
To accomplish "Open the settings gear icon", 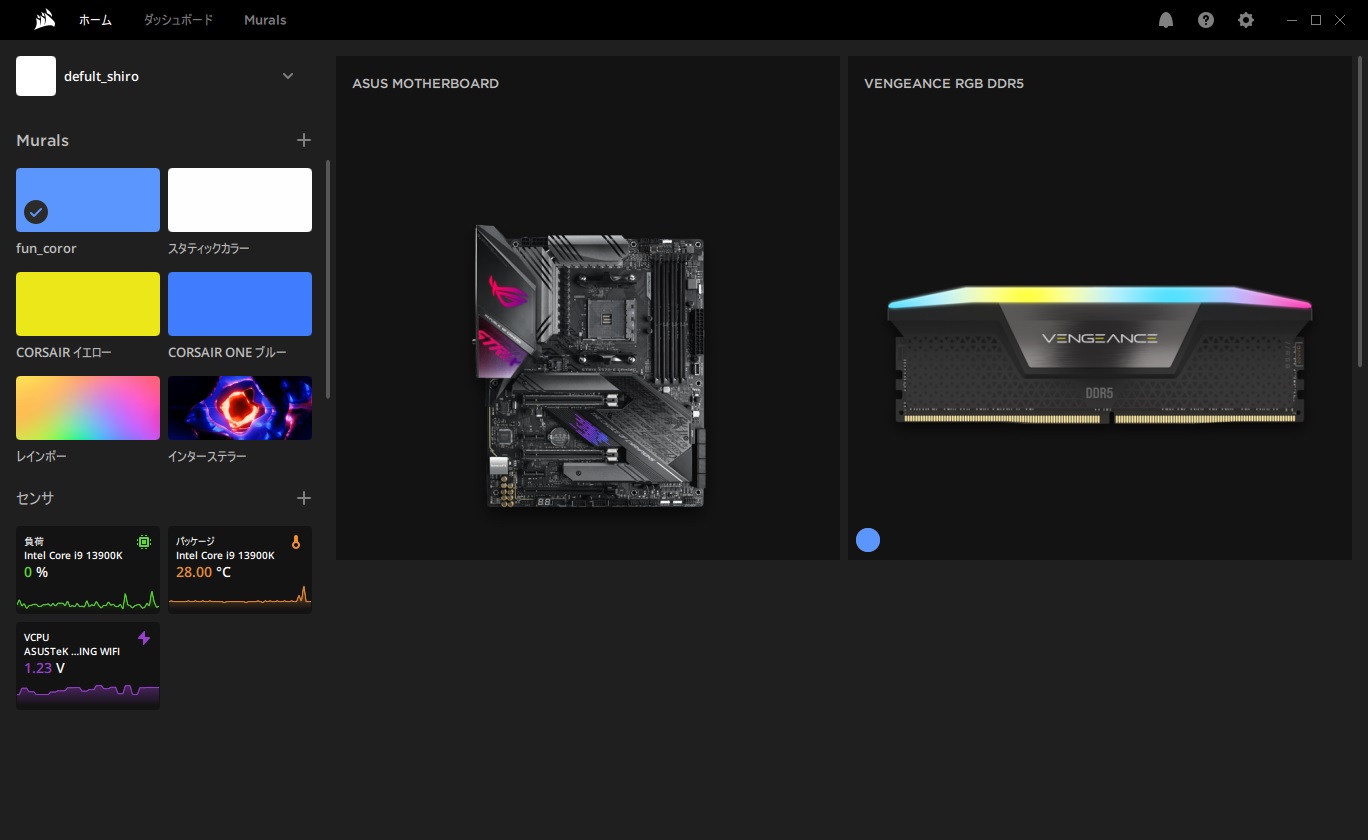I will point(1246,20).
